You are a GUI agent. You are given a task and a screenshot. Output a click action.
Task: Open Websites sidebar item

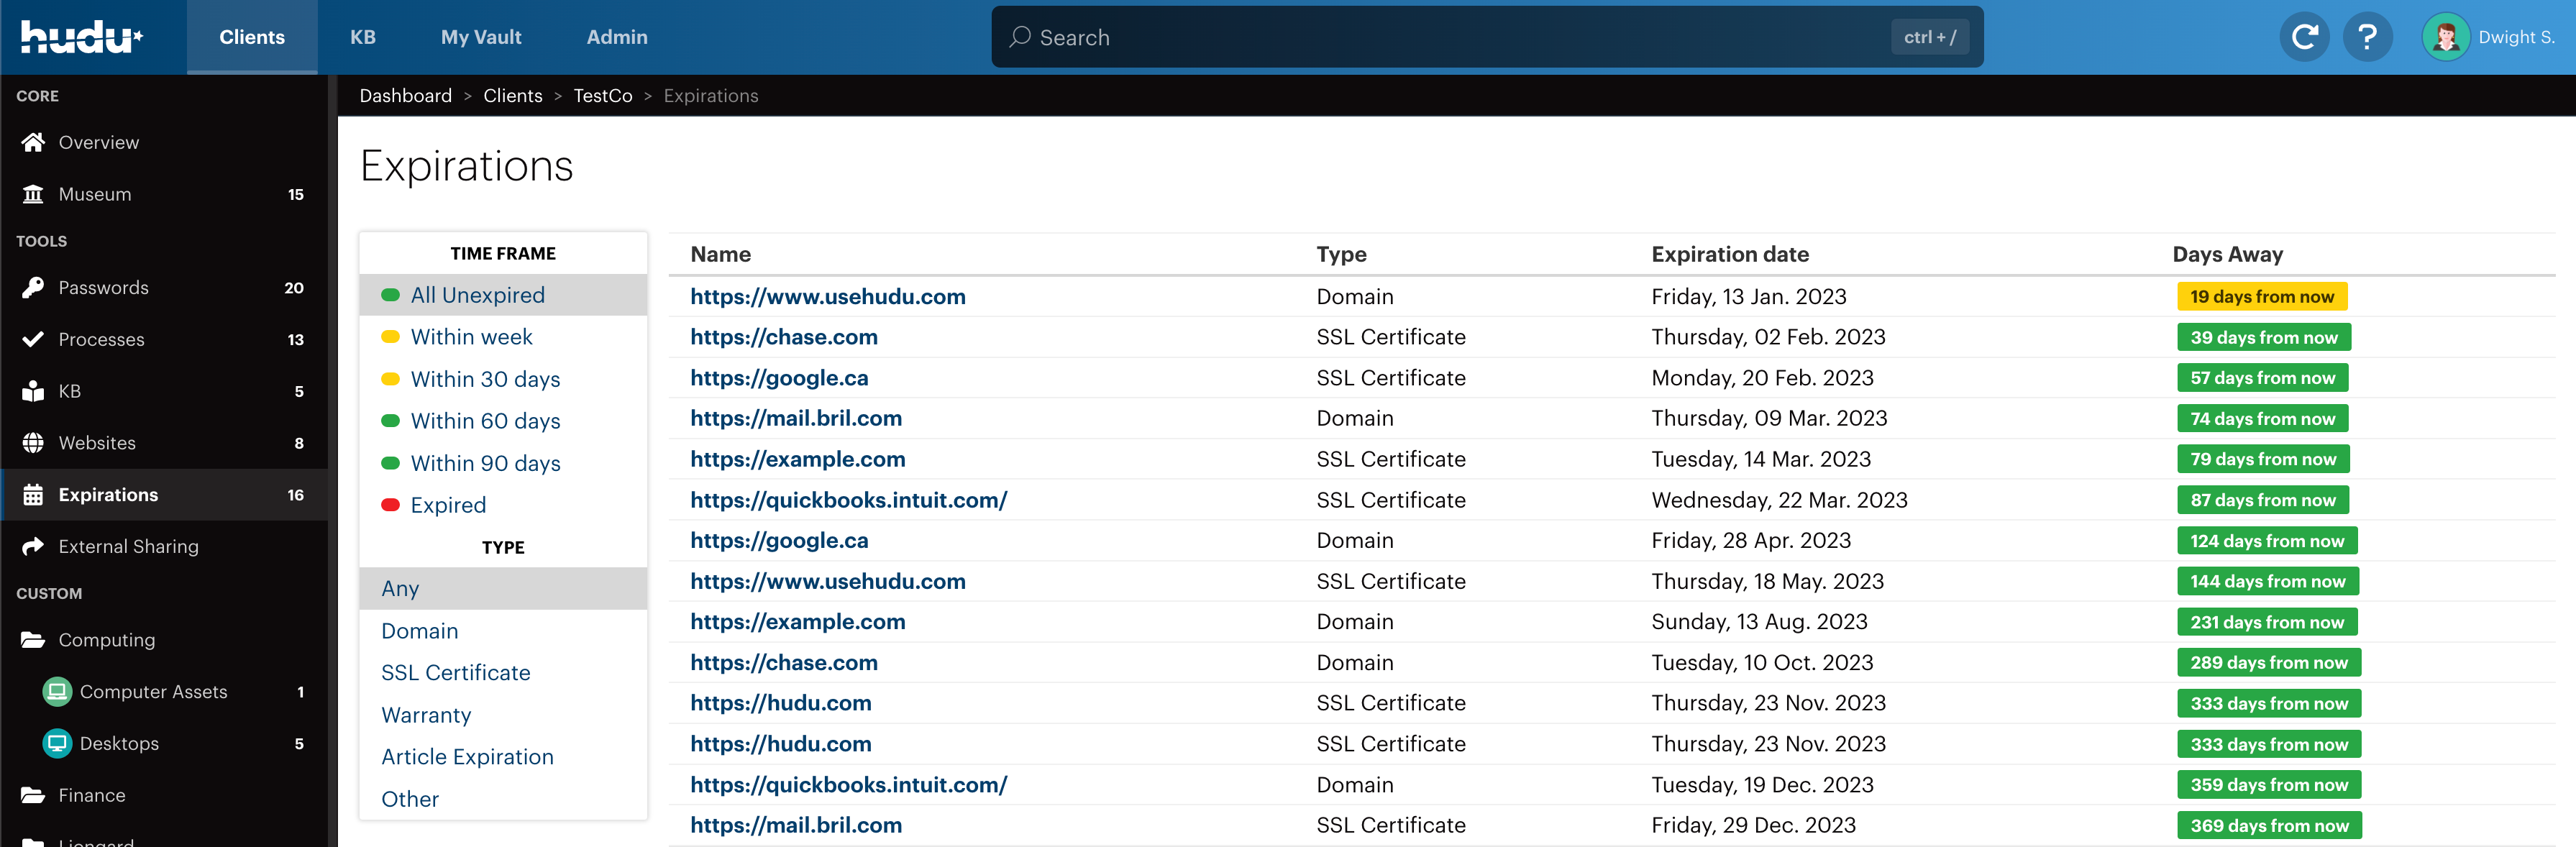pos(164,443)
